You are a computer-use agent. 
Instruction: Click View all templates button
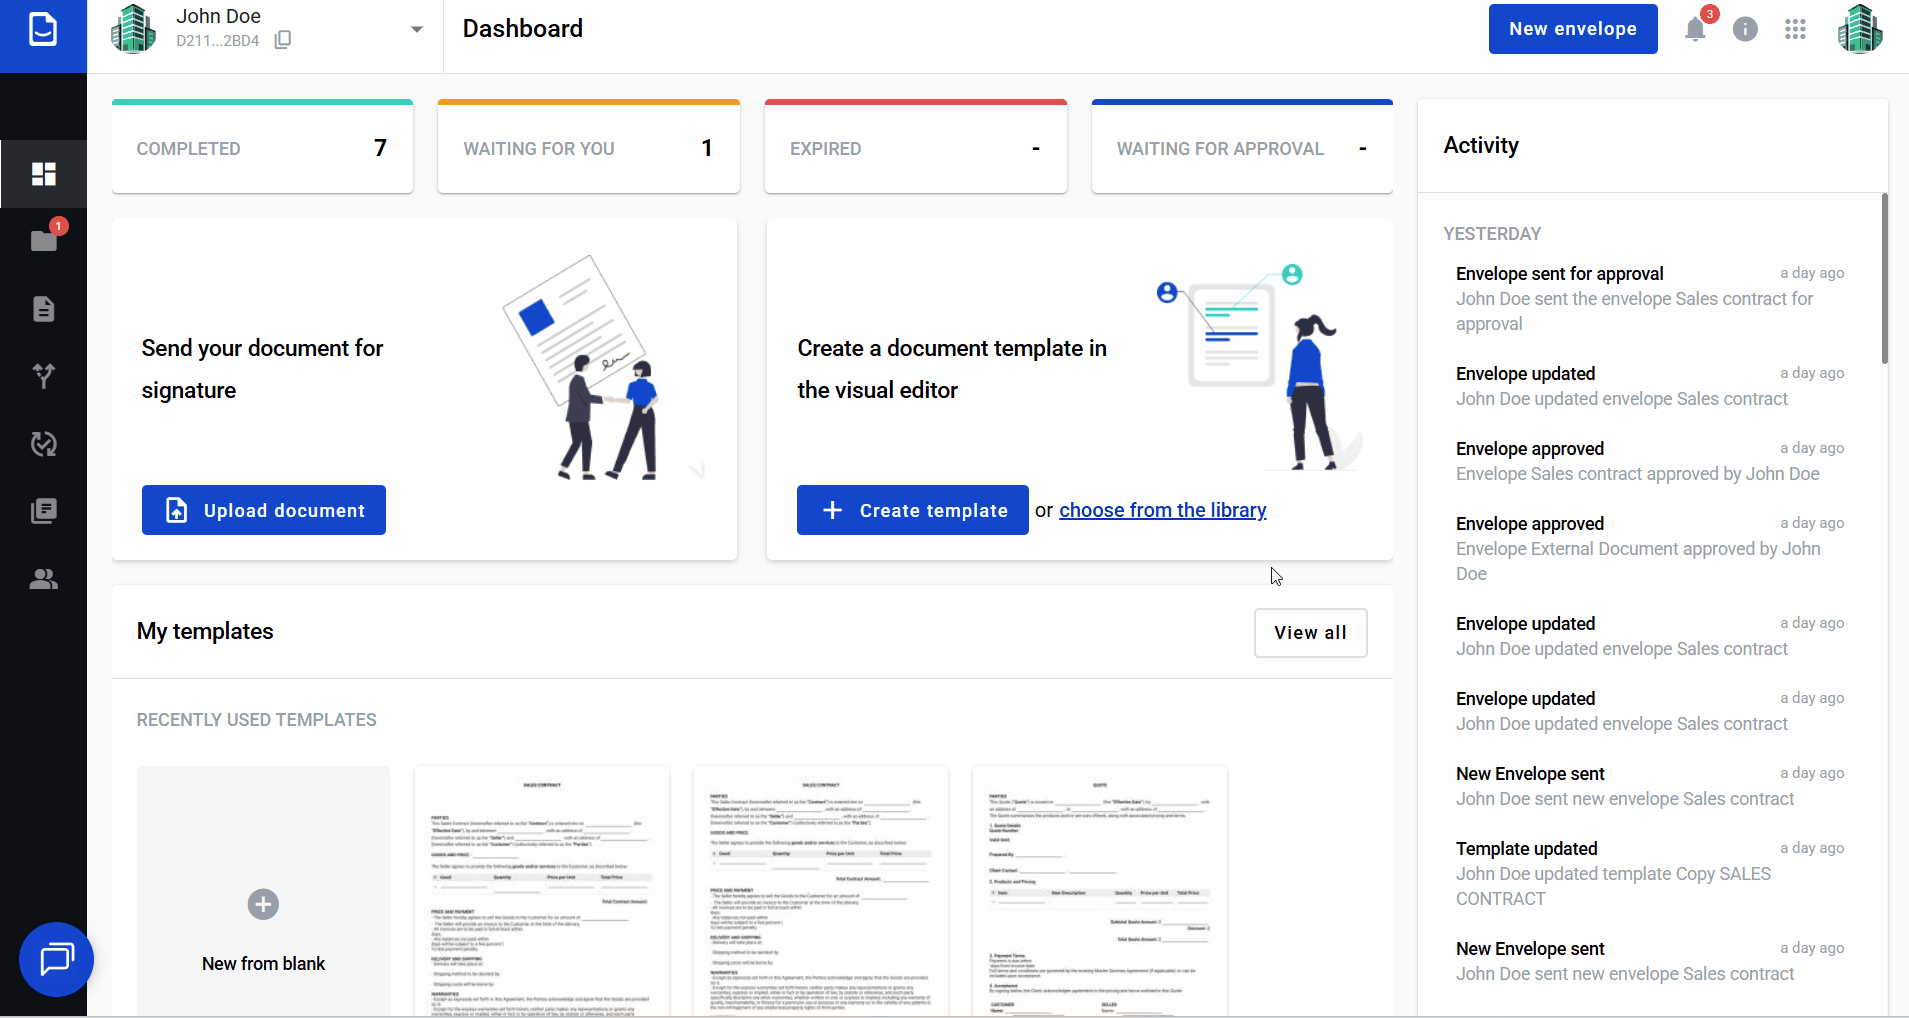[x=1310, y=633]
